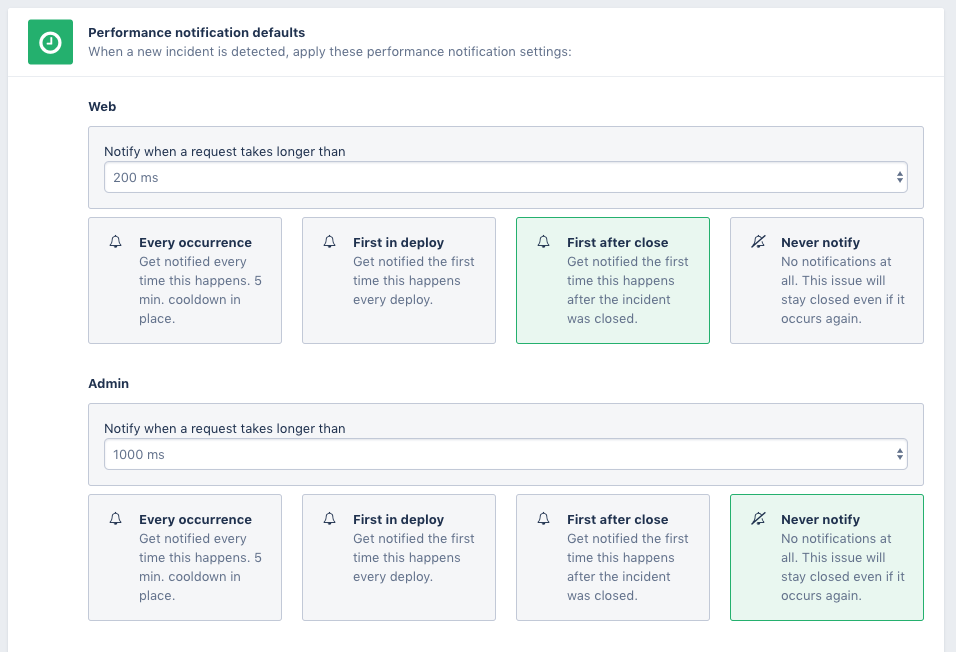Click the arrows on Admin threshold select
The height and width of the screenshot is (652, 956).
point(900,454)
